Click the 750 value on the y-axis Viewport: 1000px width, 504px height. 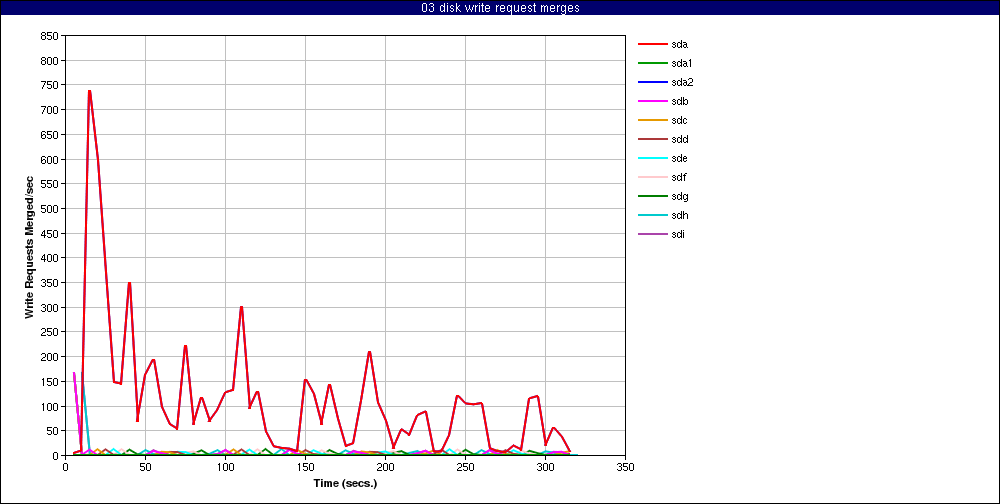(50, 85)
